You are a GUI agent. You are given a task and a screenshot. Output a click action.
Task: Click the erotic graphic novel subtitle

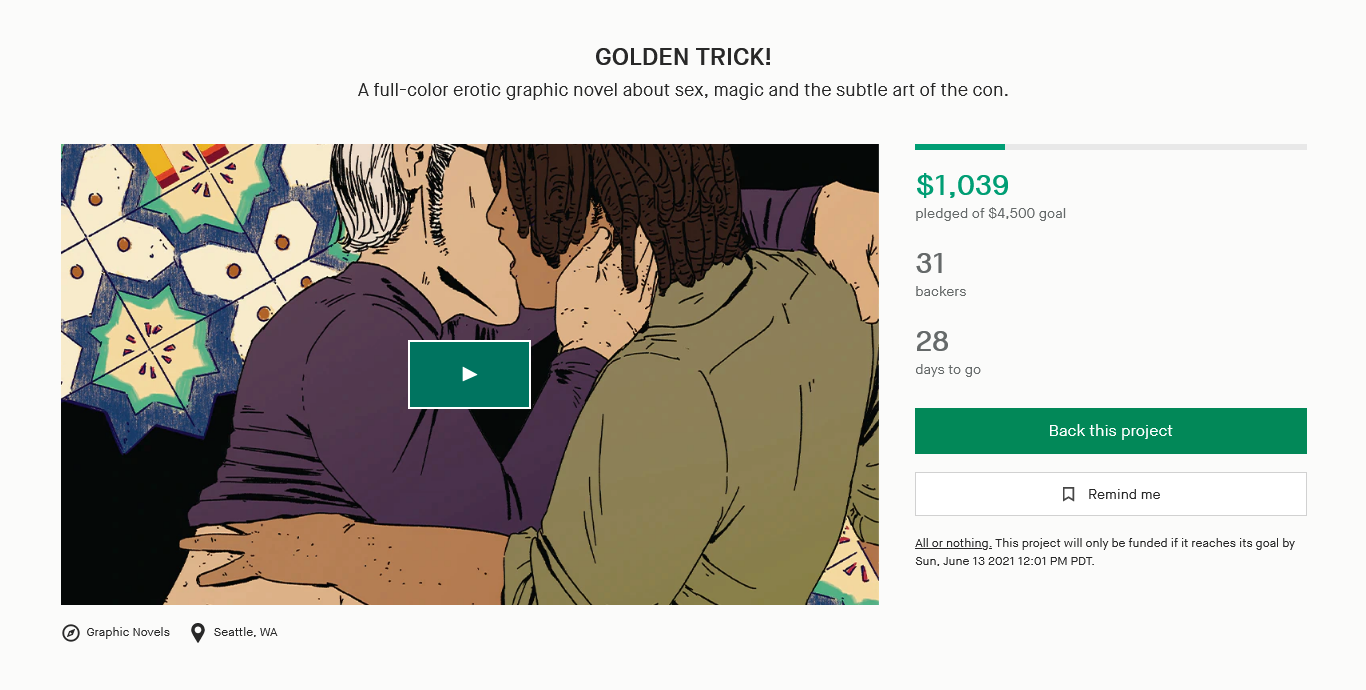coord(683,90)
